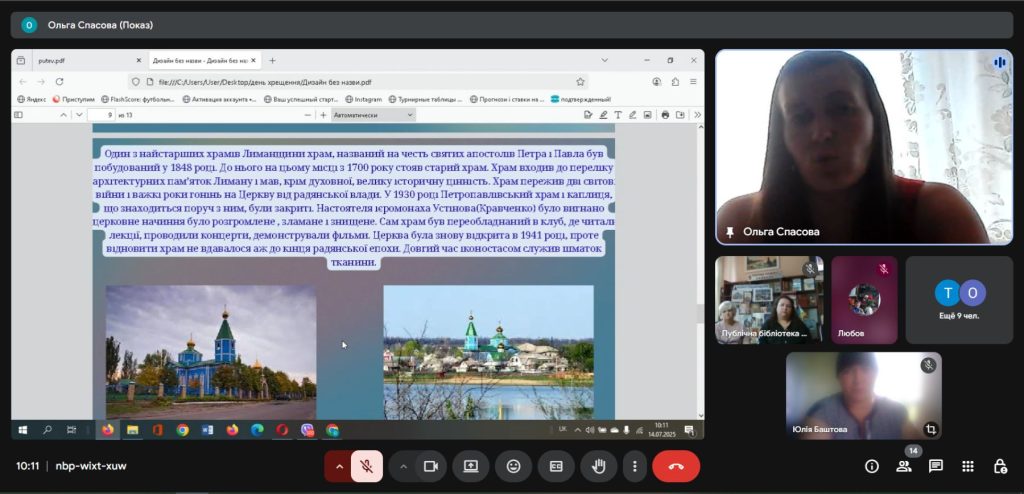Select Ольга Спасова's pinned video tile

(863, 147)
